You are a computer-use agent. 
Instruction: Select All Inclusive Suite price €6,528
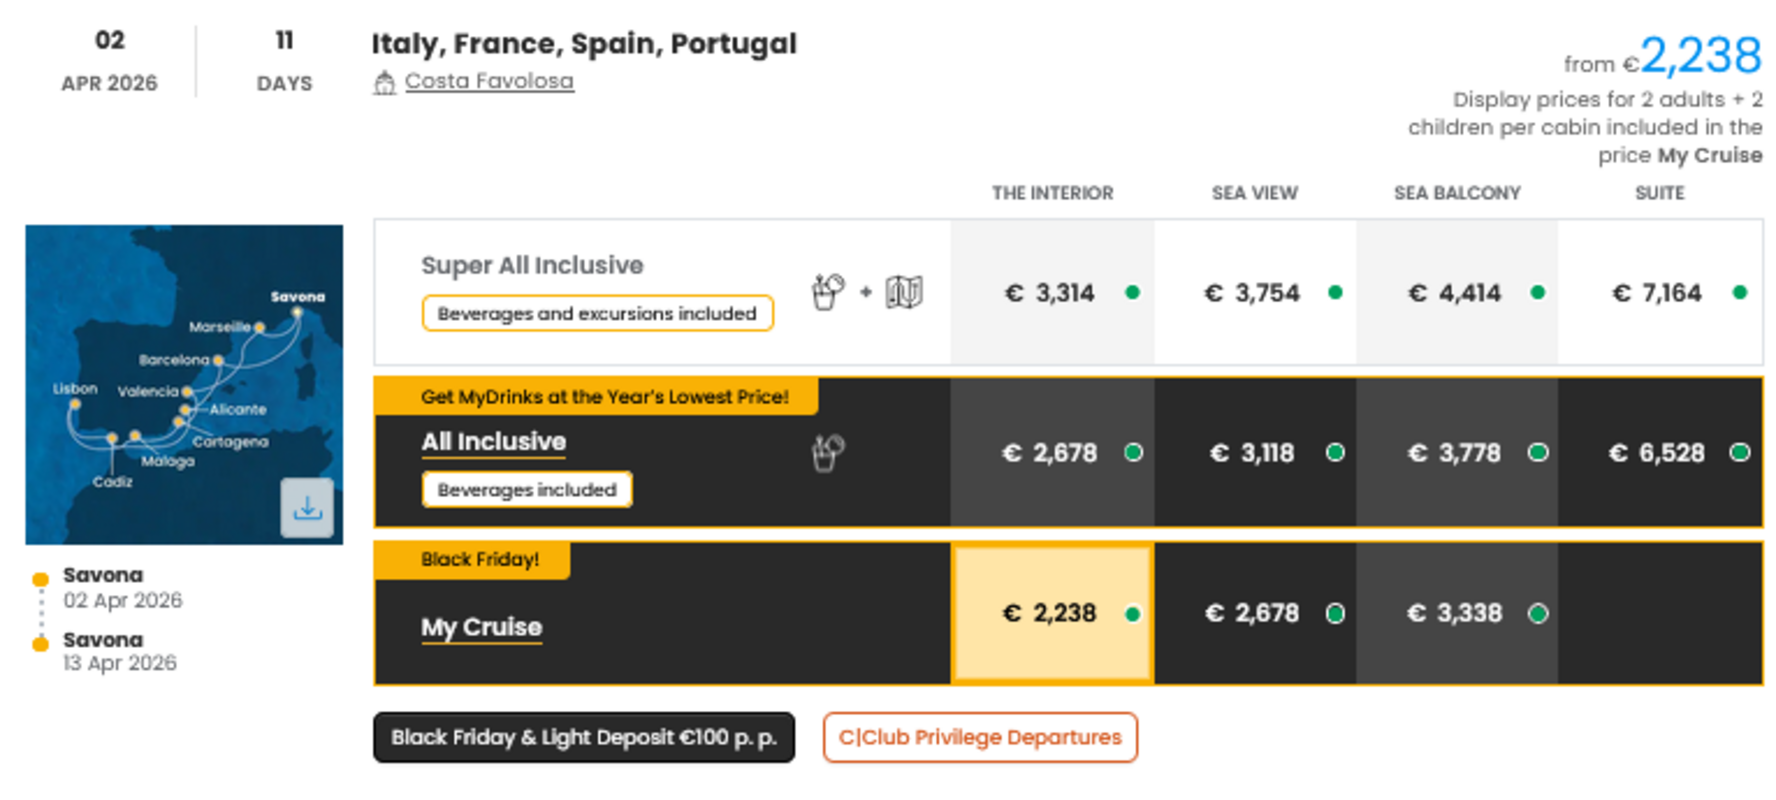(x=1658, y=453)
